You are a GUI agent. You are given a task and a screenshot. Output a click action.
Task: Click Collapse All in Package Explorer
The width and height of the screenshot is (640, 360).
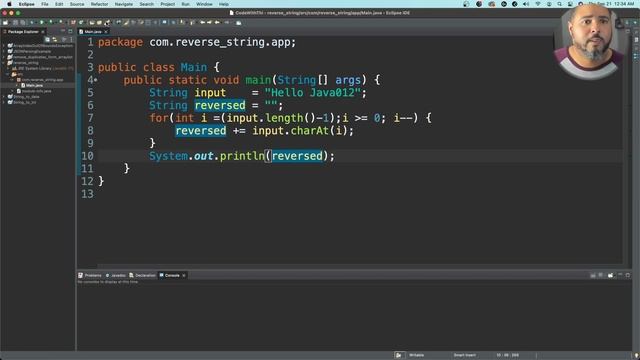(x=47, y=40)
